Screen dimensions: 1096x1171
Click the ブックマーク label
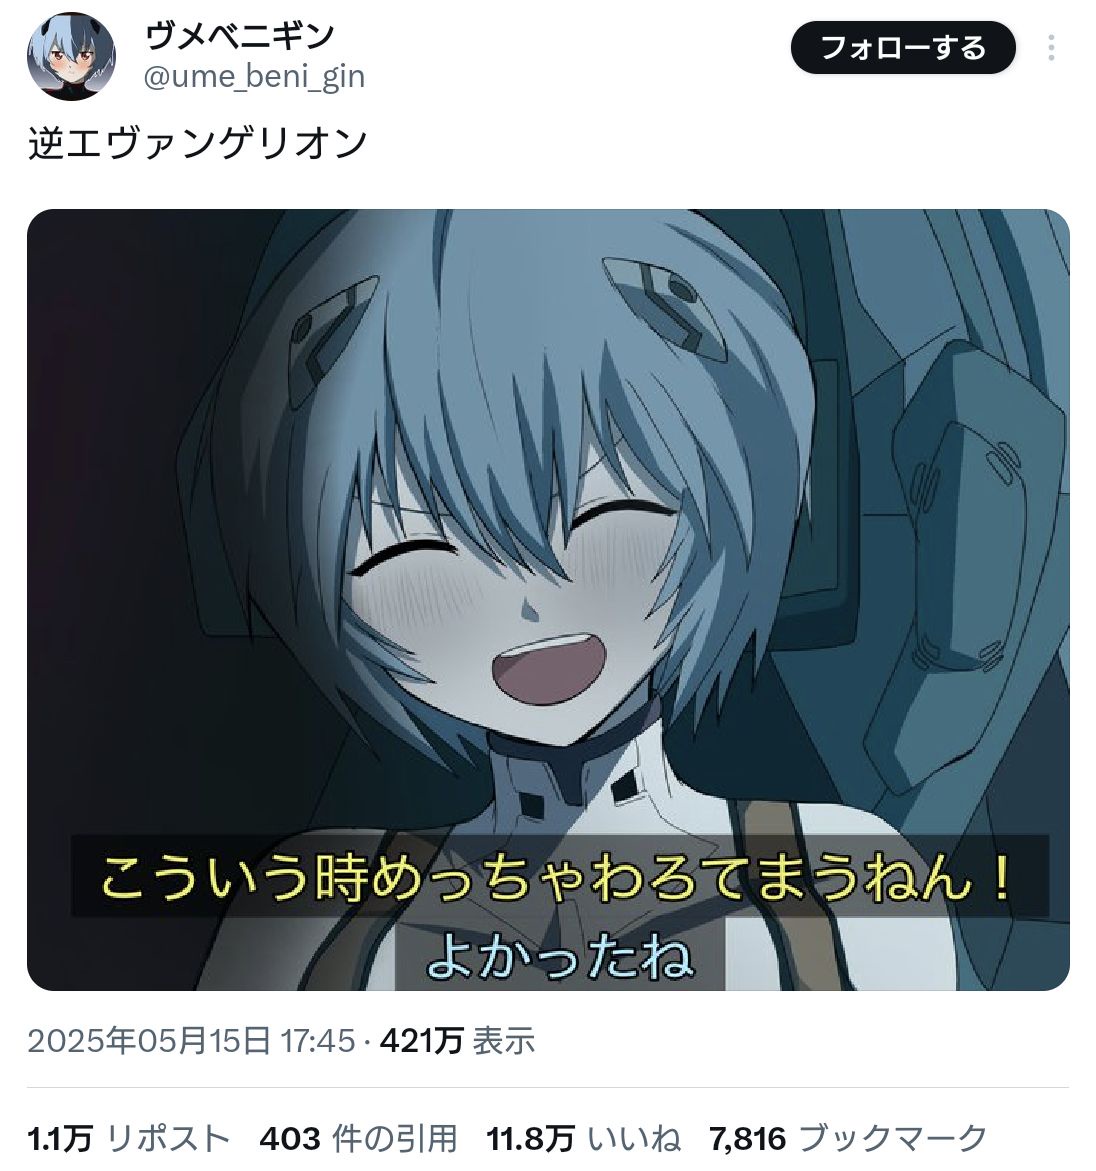[x=893, y=1139]
